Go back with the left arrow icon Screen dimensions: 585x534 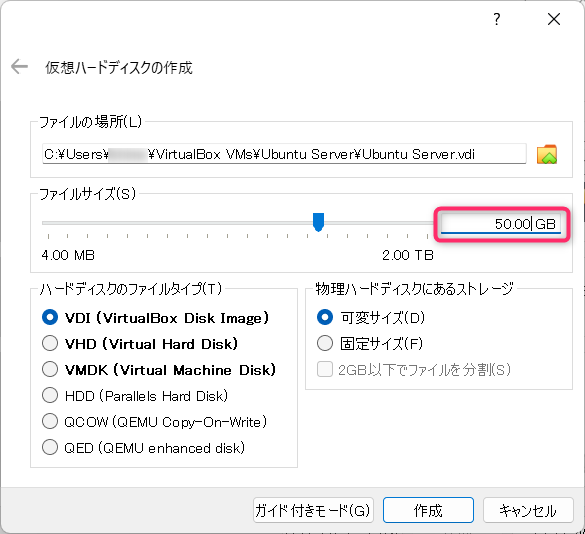coord(19,67)
